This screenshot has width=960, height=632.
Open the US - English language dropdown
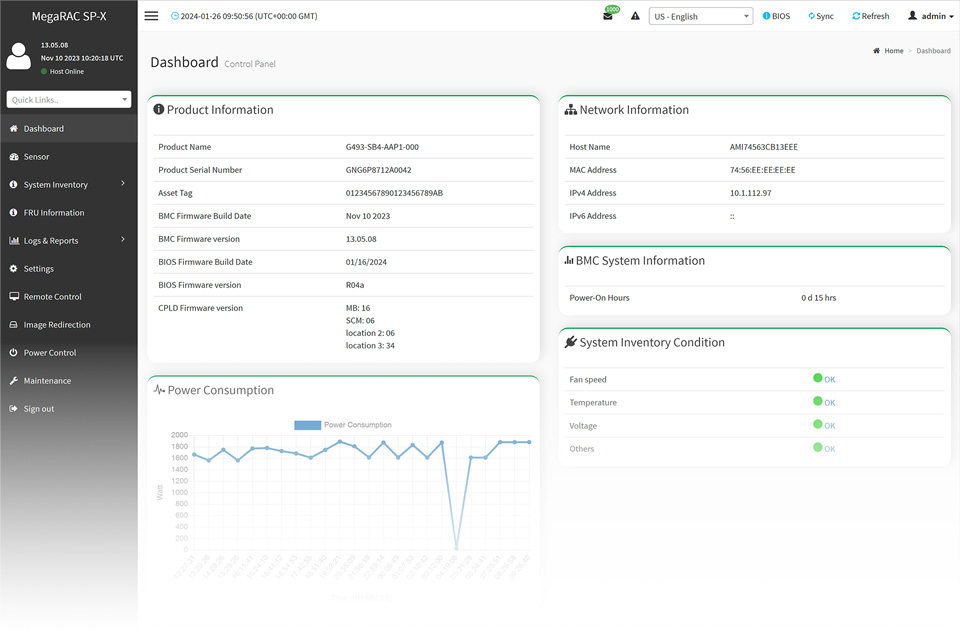pyautogui.click(x=701, y=16)
